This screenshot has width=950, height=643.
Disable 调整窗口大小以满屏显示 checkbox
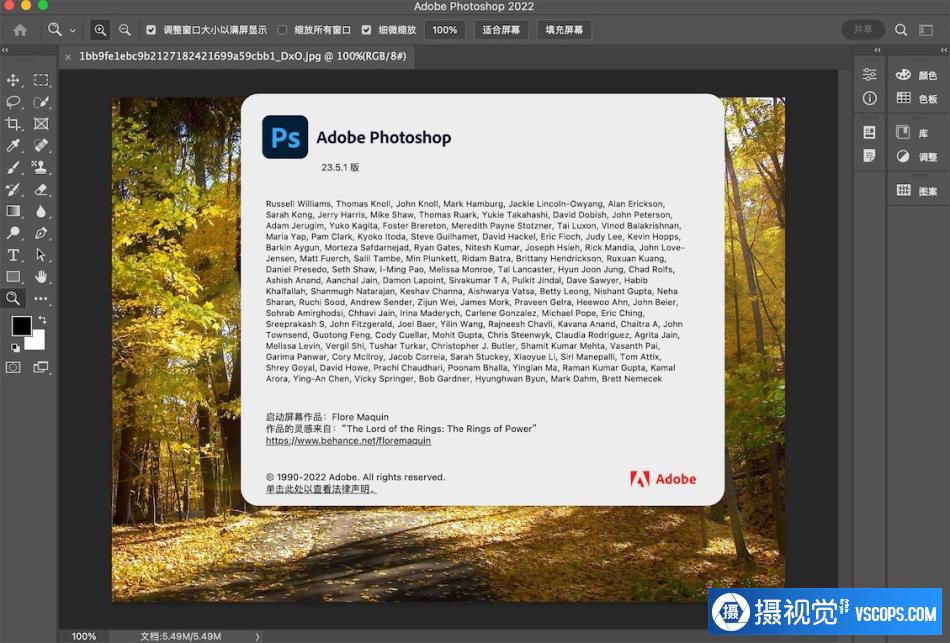(151, 30)
